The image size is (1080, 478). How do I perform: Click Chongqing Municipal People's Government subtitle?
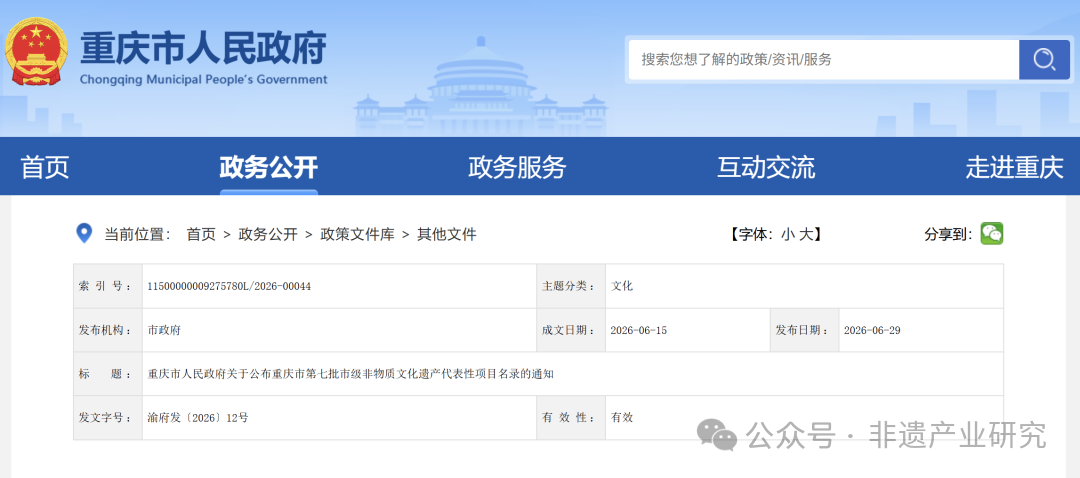204,79
